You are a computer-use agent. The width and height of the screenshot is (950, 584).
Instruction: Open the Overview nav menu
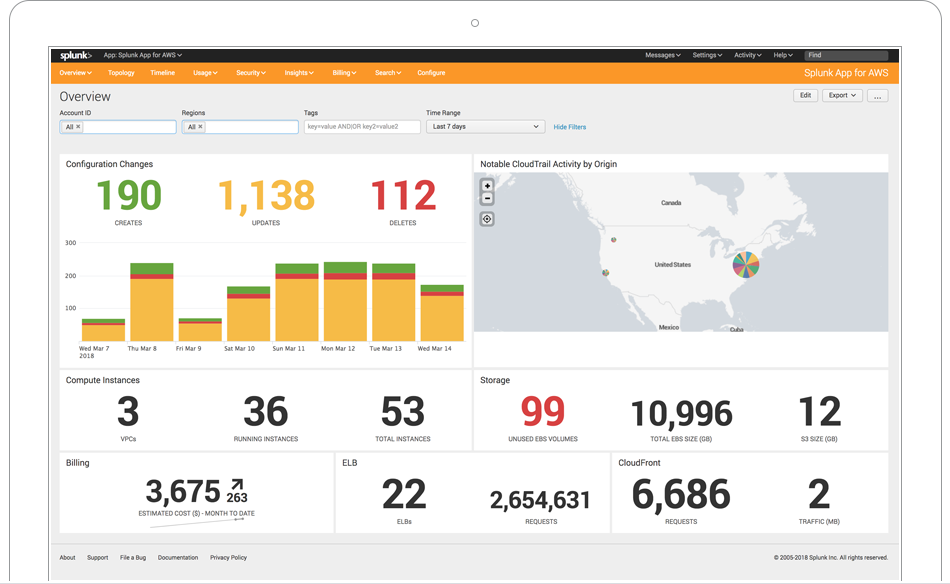pos(75,73)
